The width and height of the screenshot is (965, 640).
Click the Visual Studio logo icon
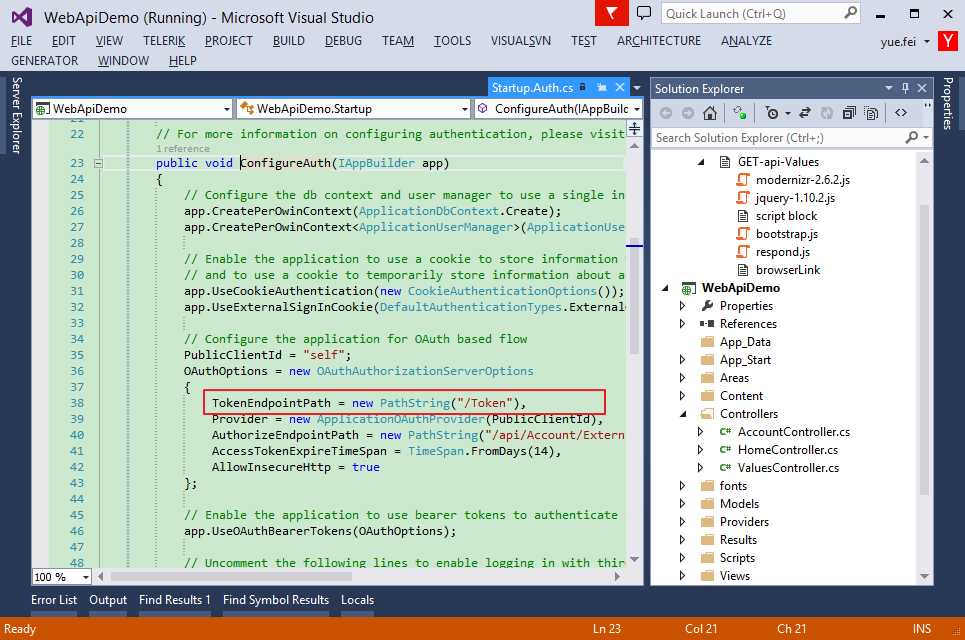coord(22,17)
